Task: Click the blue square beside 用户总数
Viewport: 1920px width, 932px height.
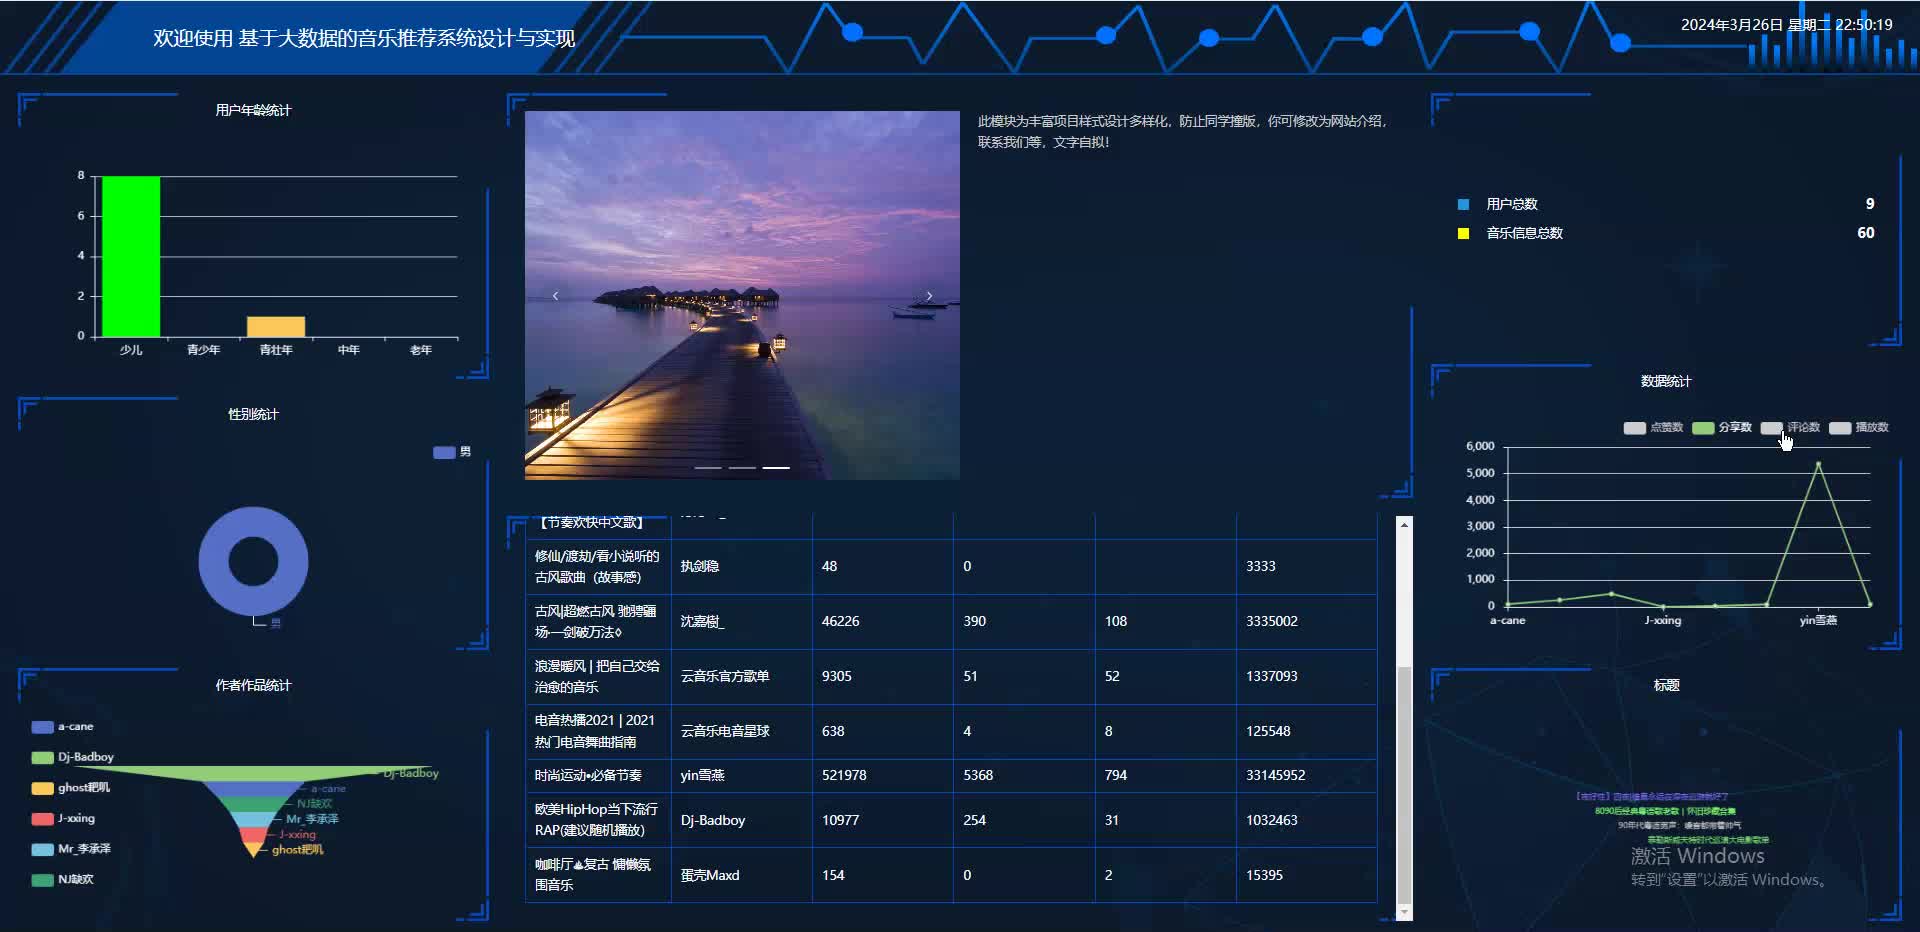Action: coord(1463,204)
